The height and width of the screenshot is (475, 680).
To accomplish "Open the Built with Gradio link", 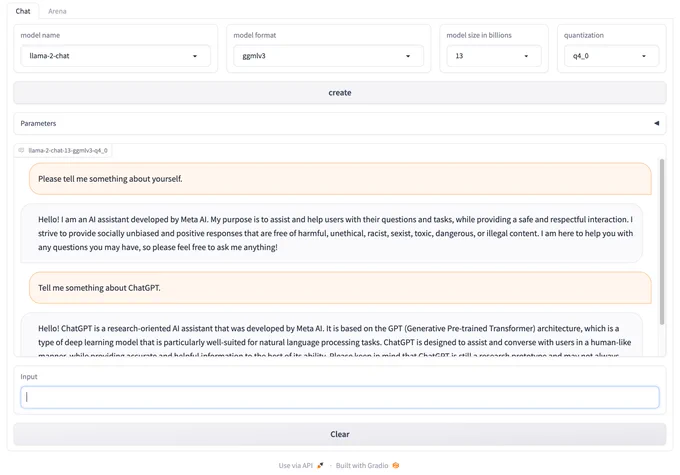I will click(367, 465).
